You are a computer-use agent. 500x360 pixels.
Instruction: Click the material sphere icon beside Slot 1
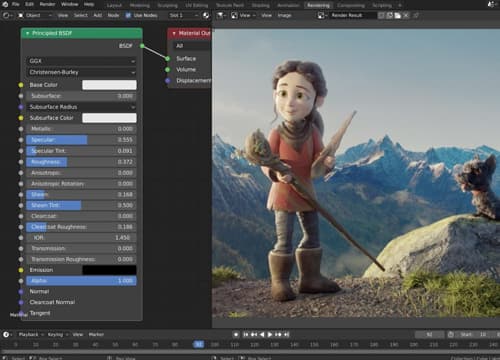click(x=206, y=15)
